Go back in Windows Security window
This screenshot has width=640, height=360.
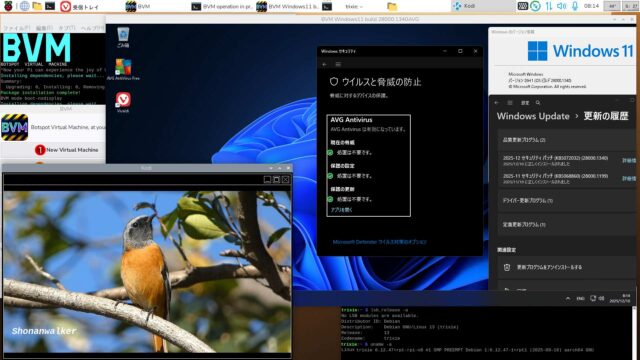[324, 64]
